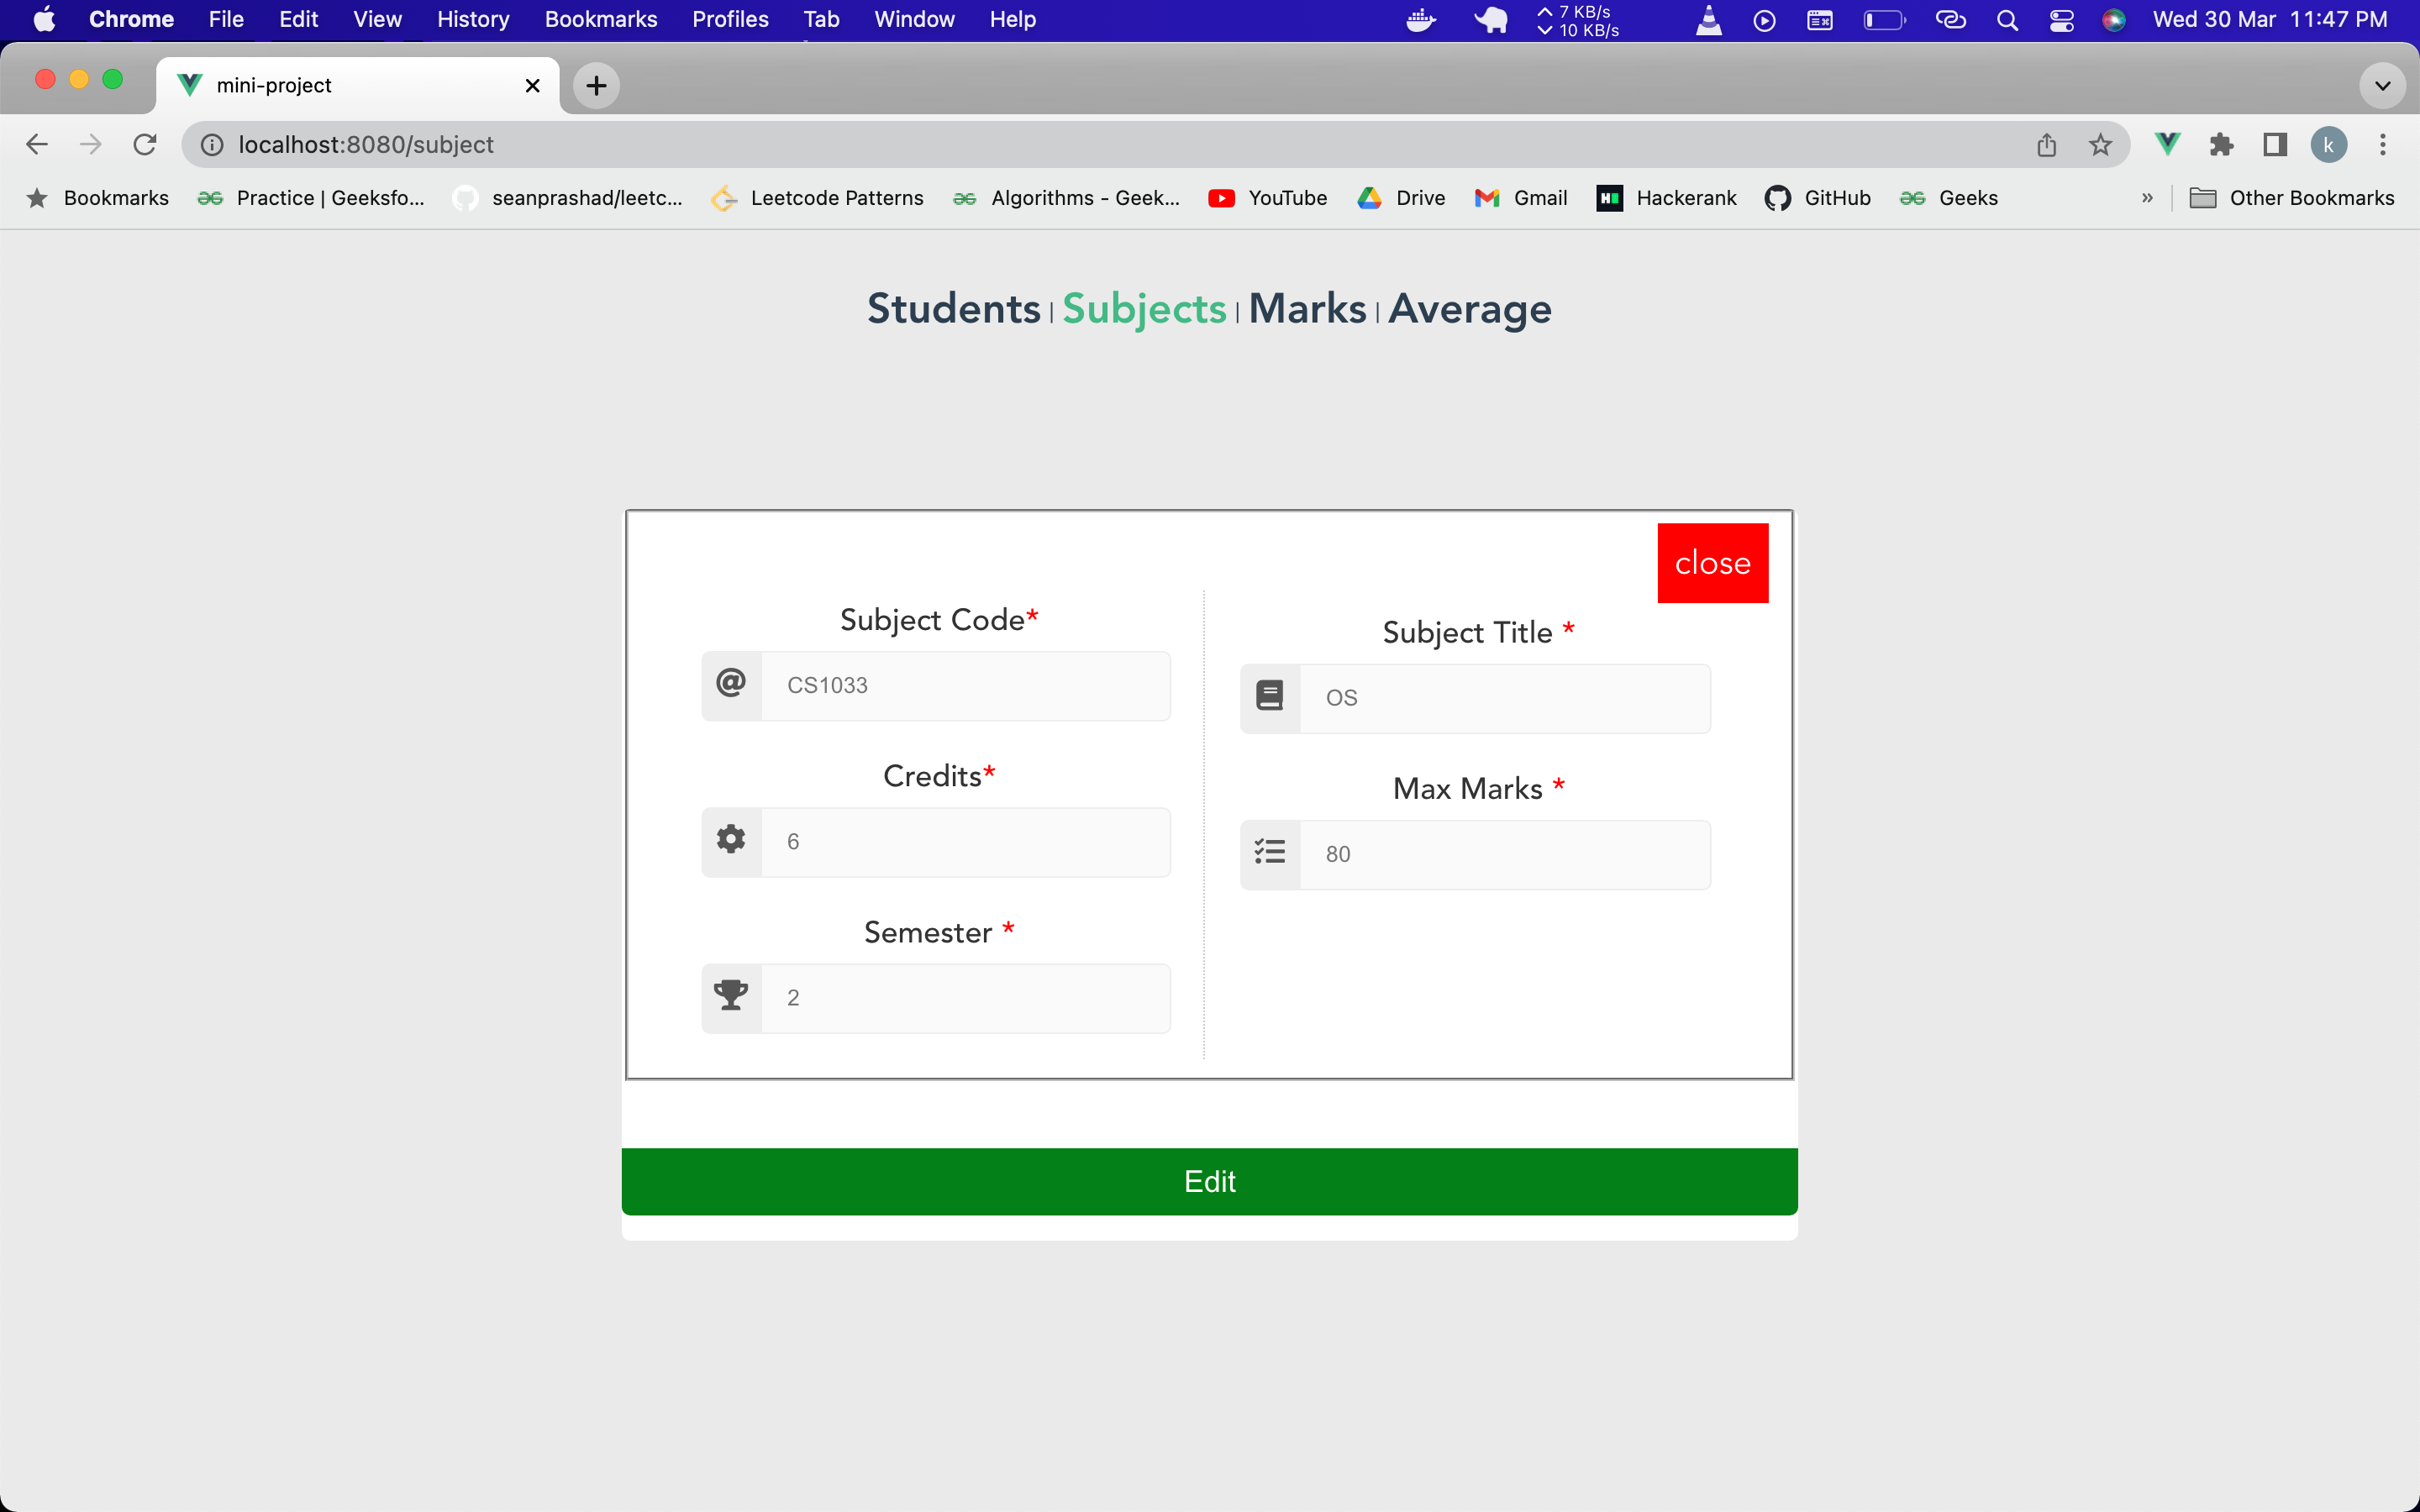The height and width of the screenshot is (1512, 2420).
Task: Open macOS Control Center toggles
Action: tap(2061, 20)
